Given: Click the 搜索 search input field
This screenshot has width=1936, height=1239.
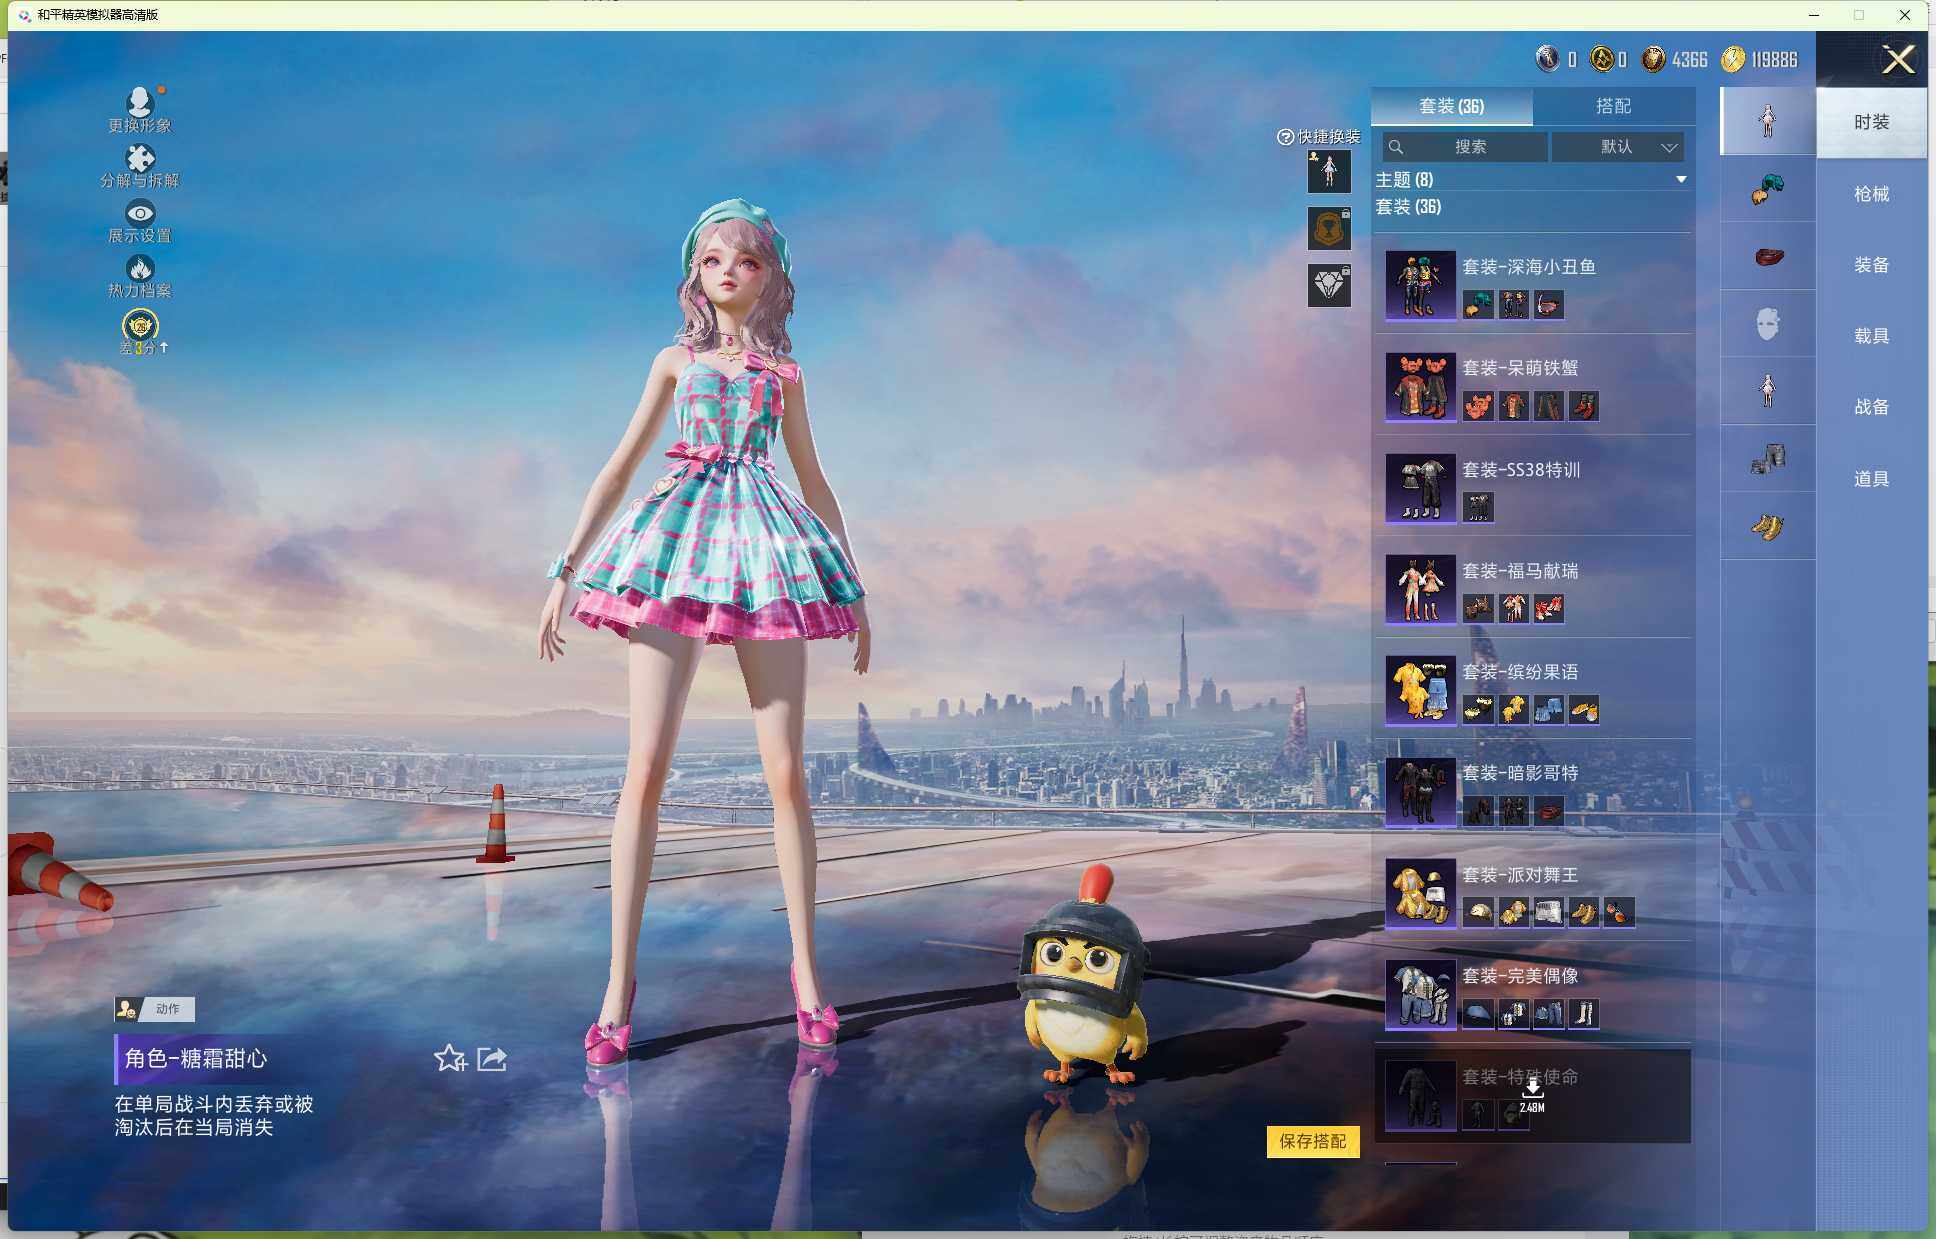Looking at the screenshot, I should click(x=1469, y=147).
